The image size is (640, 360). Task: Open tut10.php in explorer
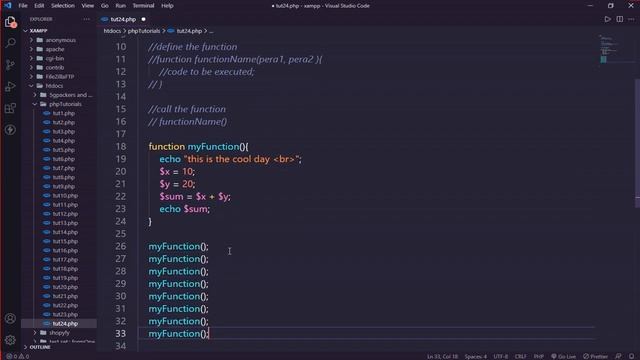[65, 196]
